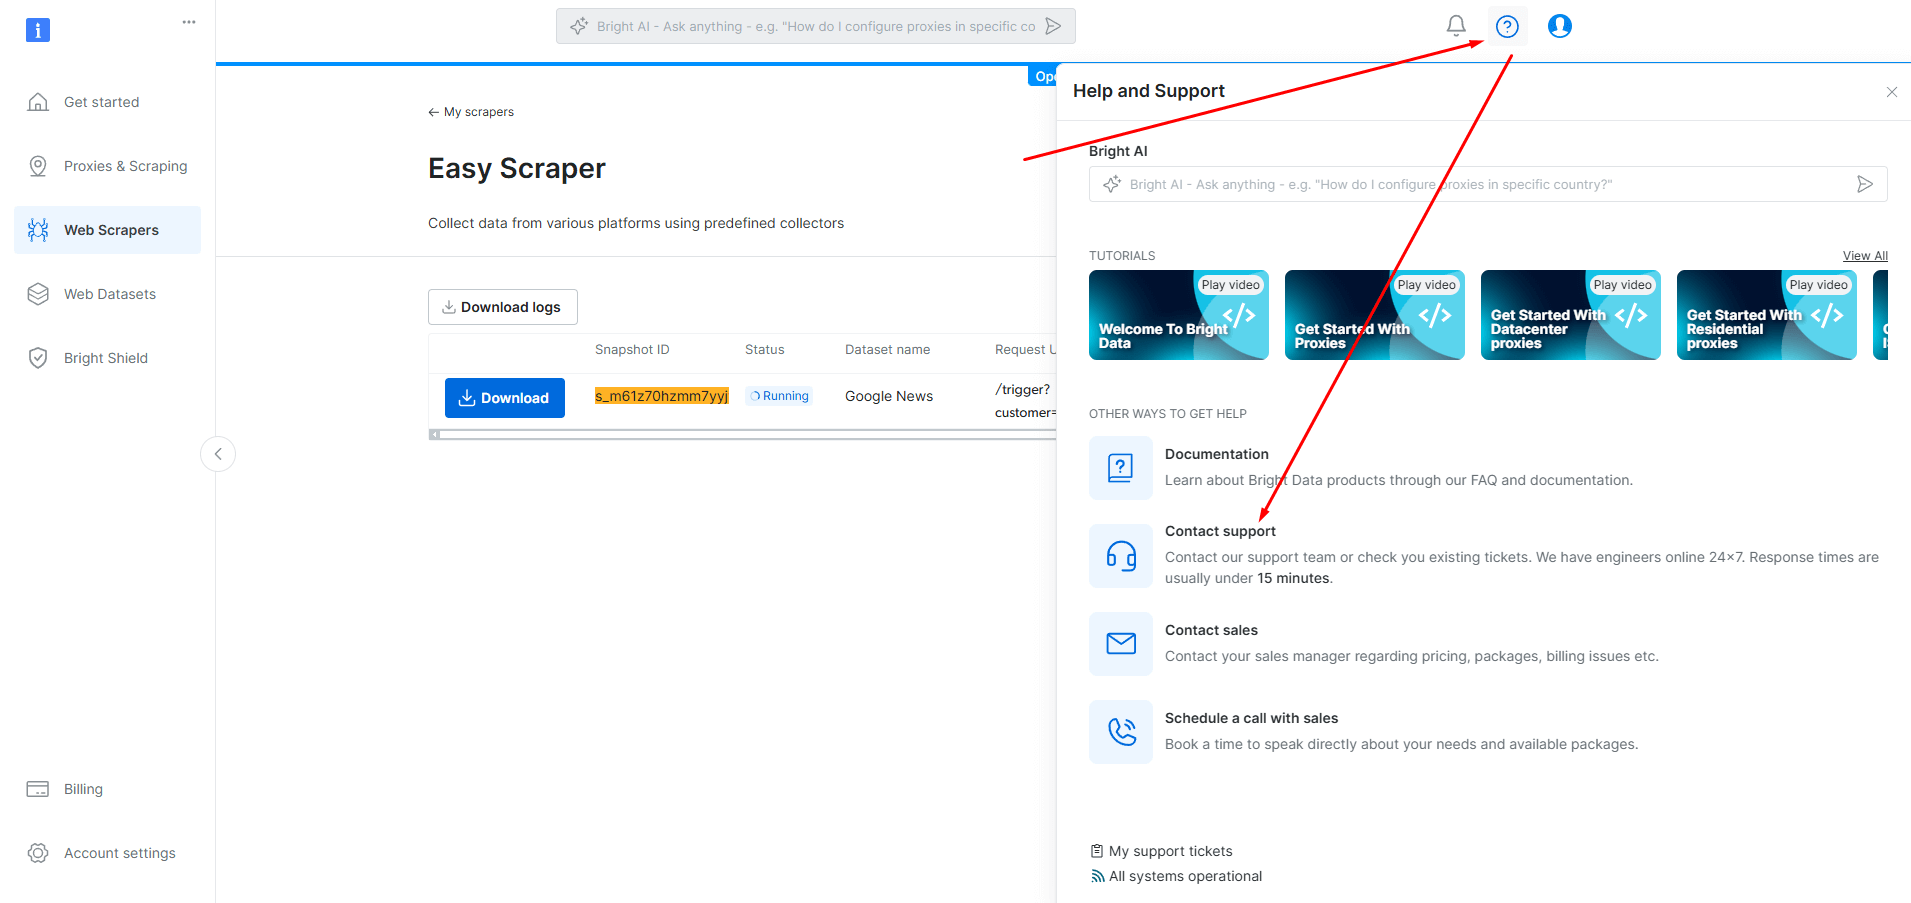Image resolution: width=1911 pixels, height=903 pixels.
Task: Open the user profile avatar
Action: click(x=1560, y=26)
